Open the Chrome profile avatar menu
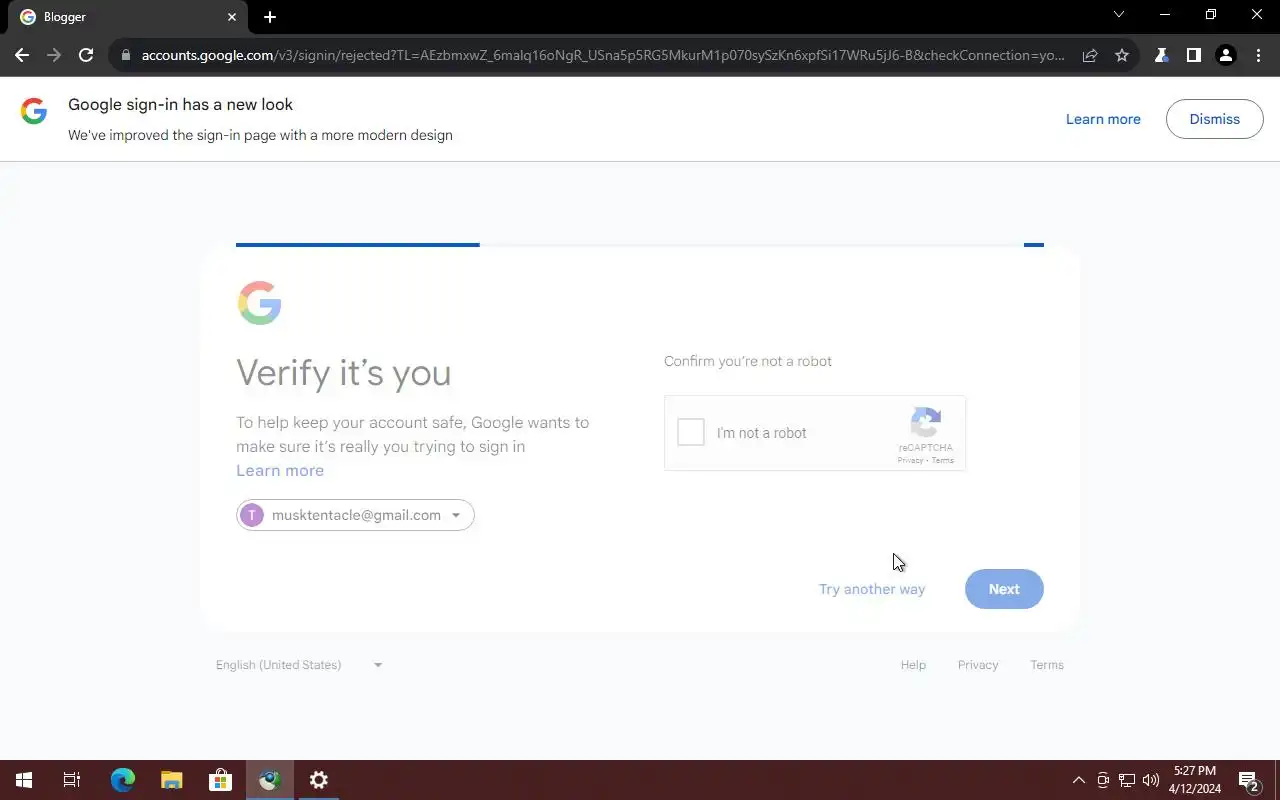Image resolution: width=1280 pixels, height=800 pixels. [x=1225, y=55]
